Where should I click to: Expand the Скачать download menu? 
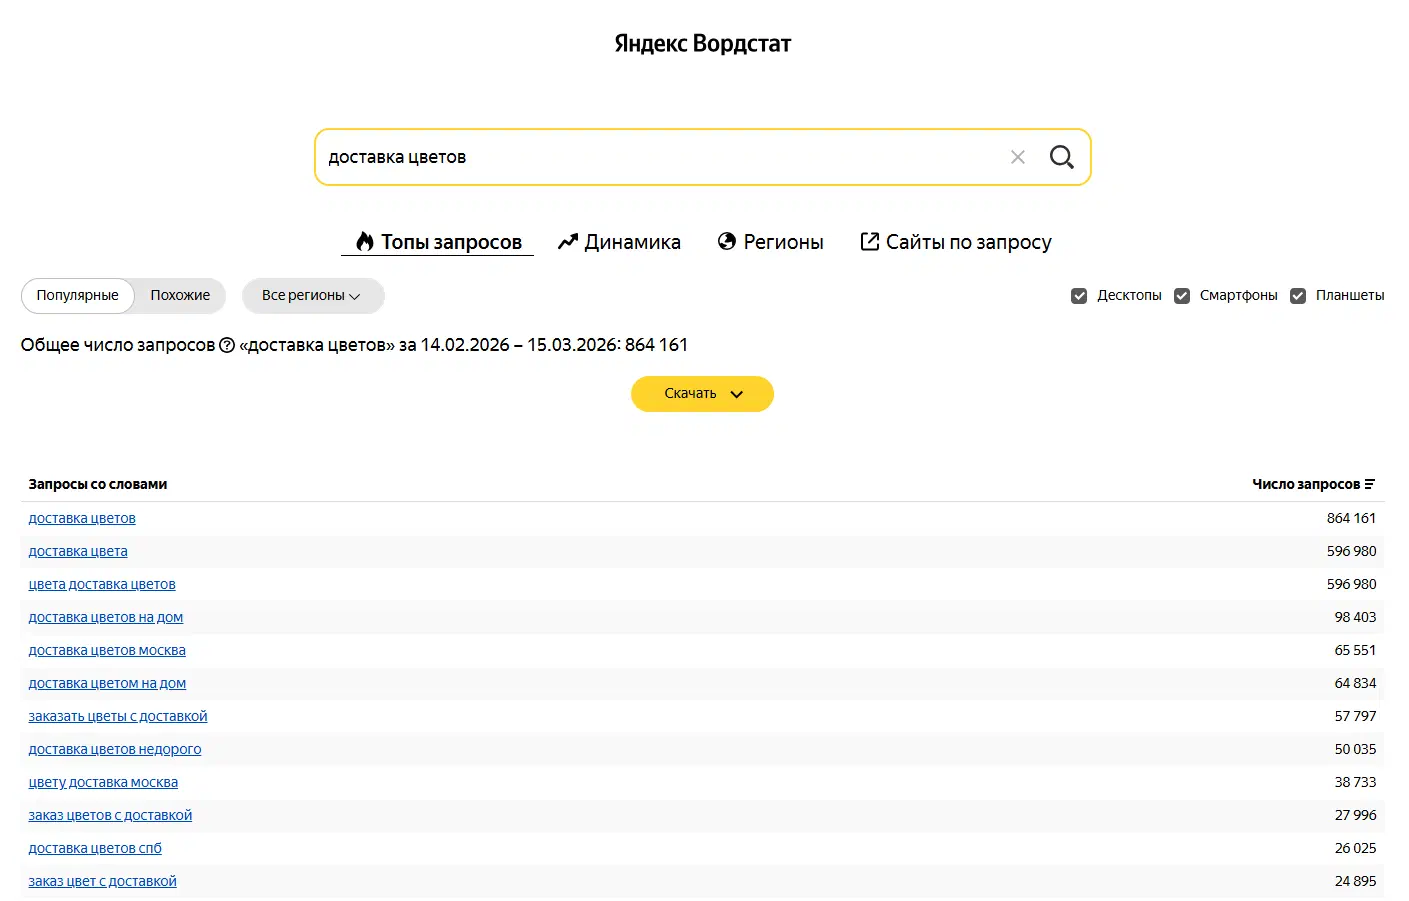[x=702, y=394]
